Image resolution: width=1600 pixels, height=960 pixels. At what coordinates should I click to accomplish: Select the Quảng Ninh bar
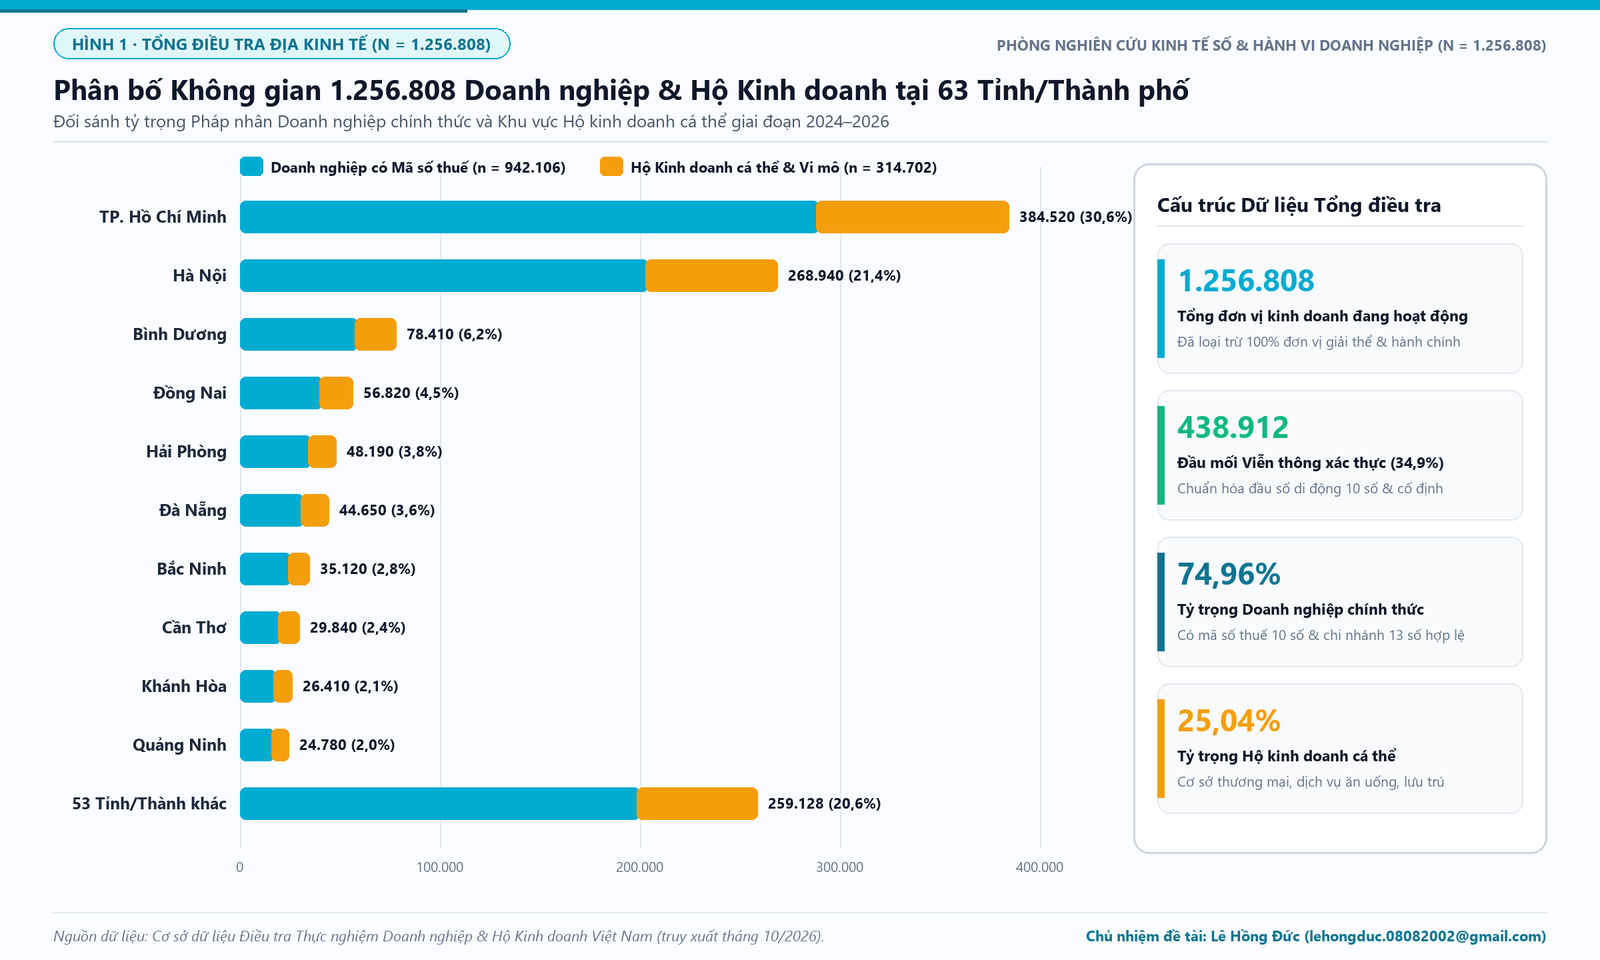pyautogui.click(x=265, y=745)
